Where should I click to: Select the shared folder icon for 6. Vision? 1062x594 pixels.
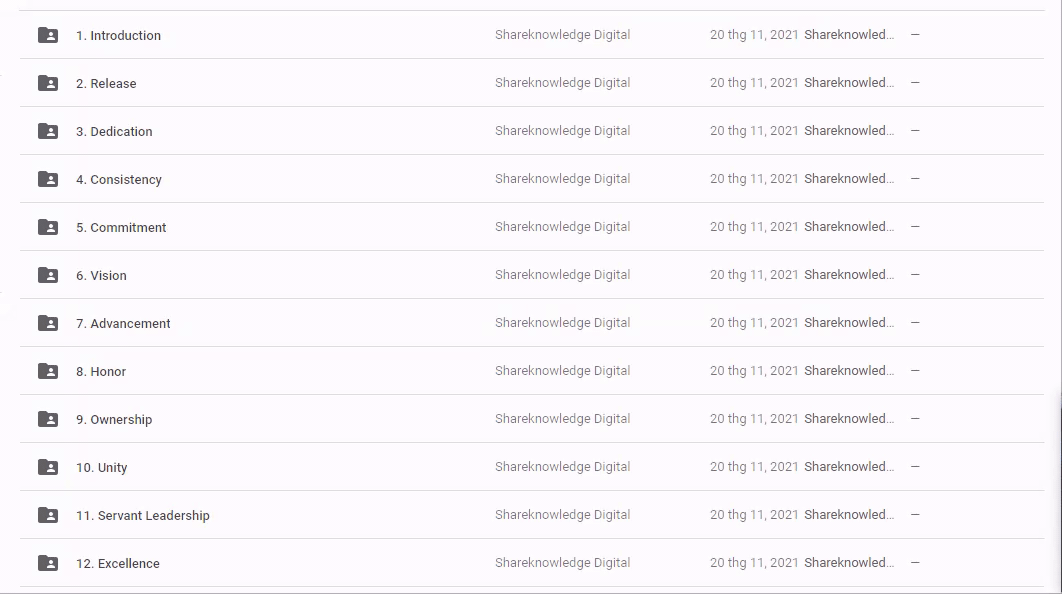coord(48,275)
